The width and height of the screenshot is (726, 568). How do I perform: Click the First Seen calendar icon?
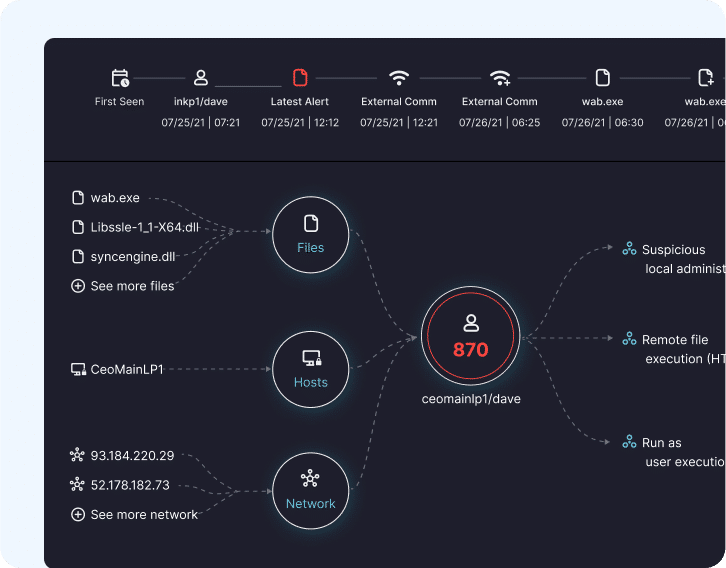coord(120,78)
